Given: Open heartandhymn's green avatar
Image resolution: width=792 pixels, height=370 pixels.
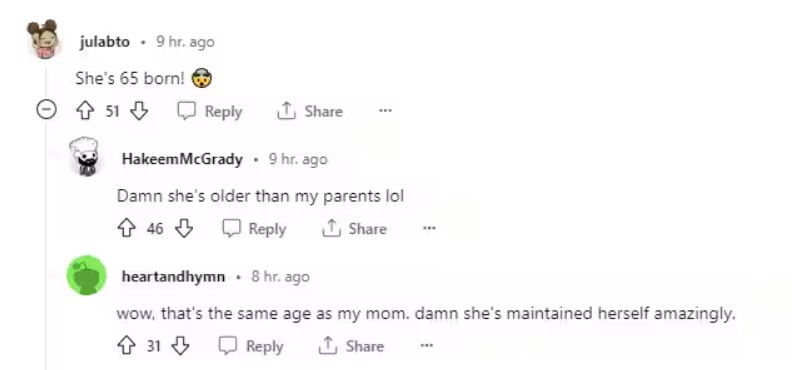Looking at the screenshot, I should click(x=86, y=275).
